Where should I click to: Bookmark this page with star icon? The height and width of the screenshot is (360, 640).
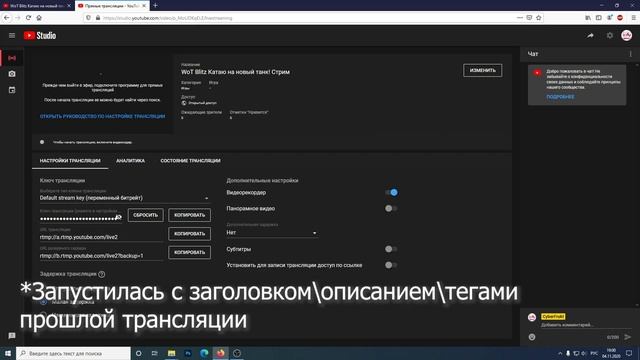[x=538, y=18]
